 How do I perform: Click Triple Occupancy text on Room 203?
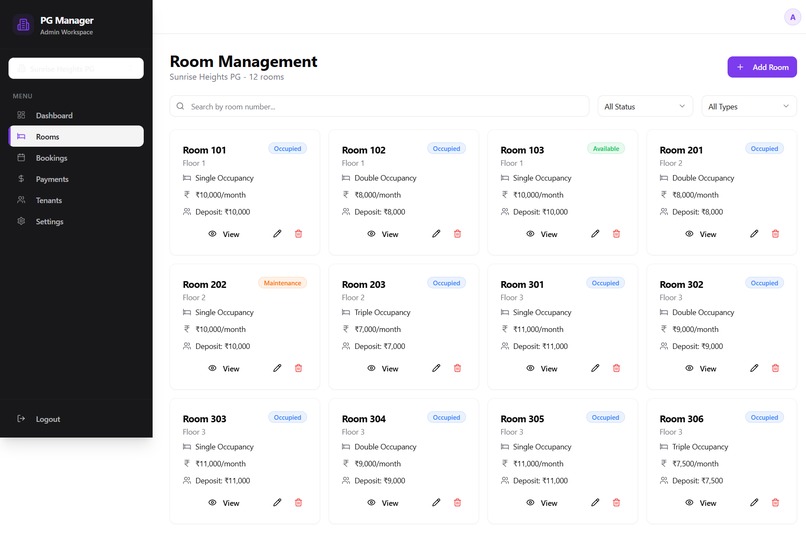pos(382,312)
